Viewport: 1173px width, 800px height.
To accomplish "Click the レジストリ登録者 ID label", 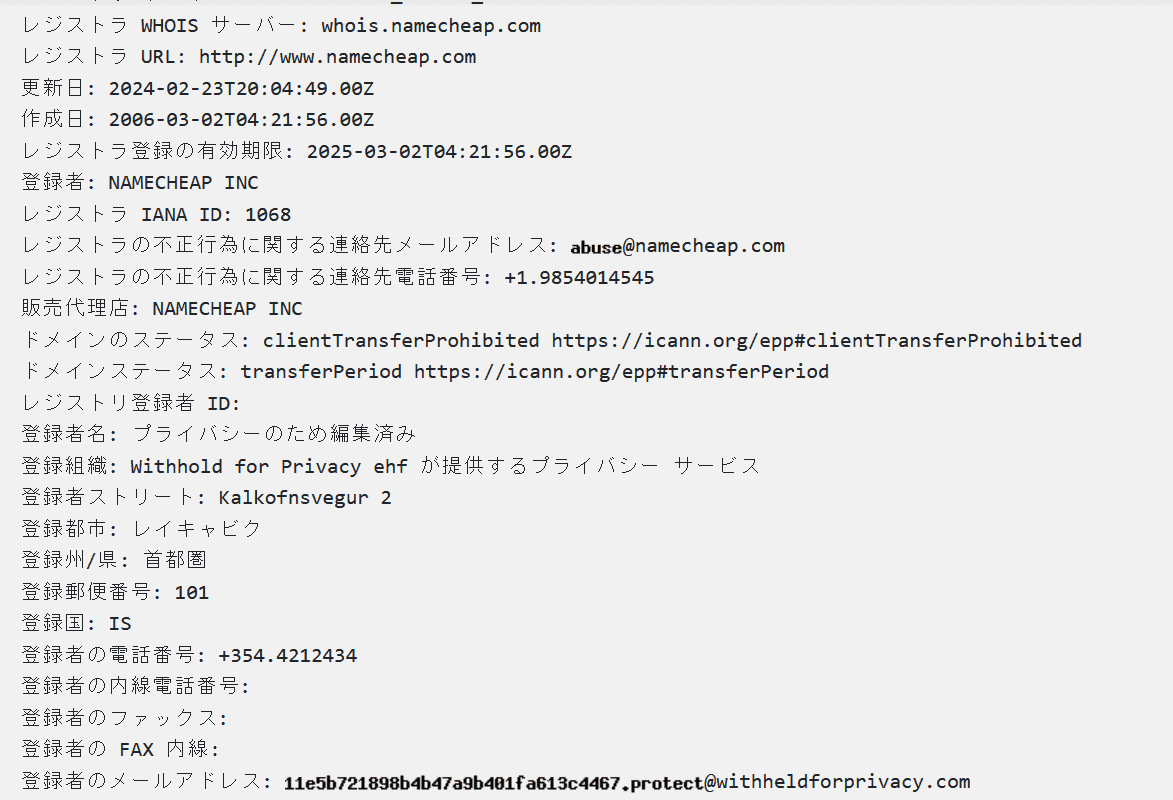I will (131, 404).
